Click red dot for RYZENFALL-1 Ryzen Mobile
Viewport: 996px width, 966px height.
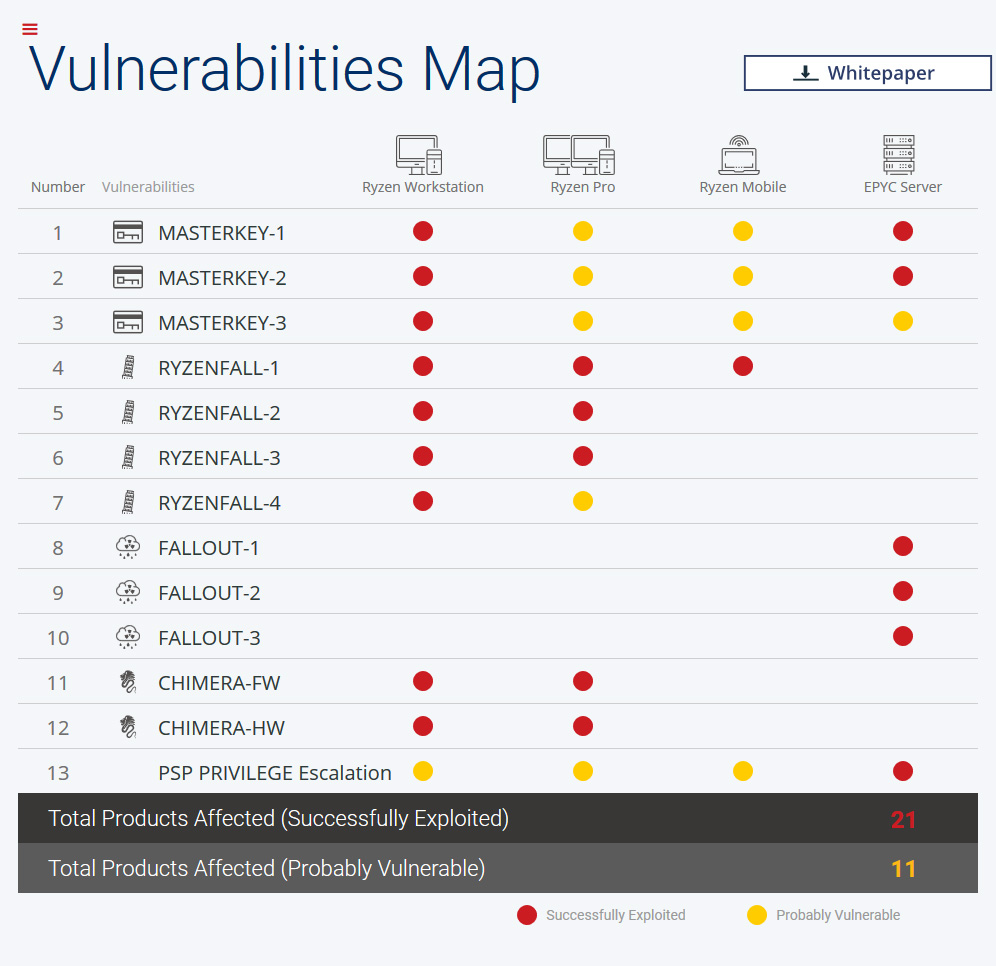click(743, 367)
